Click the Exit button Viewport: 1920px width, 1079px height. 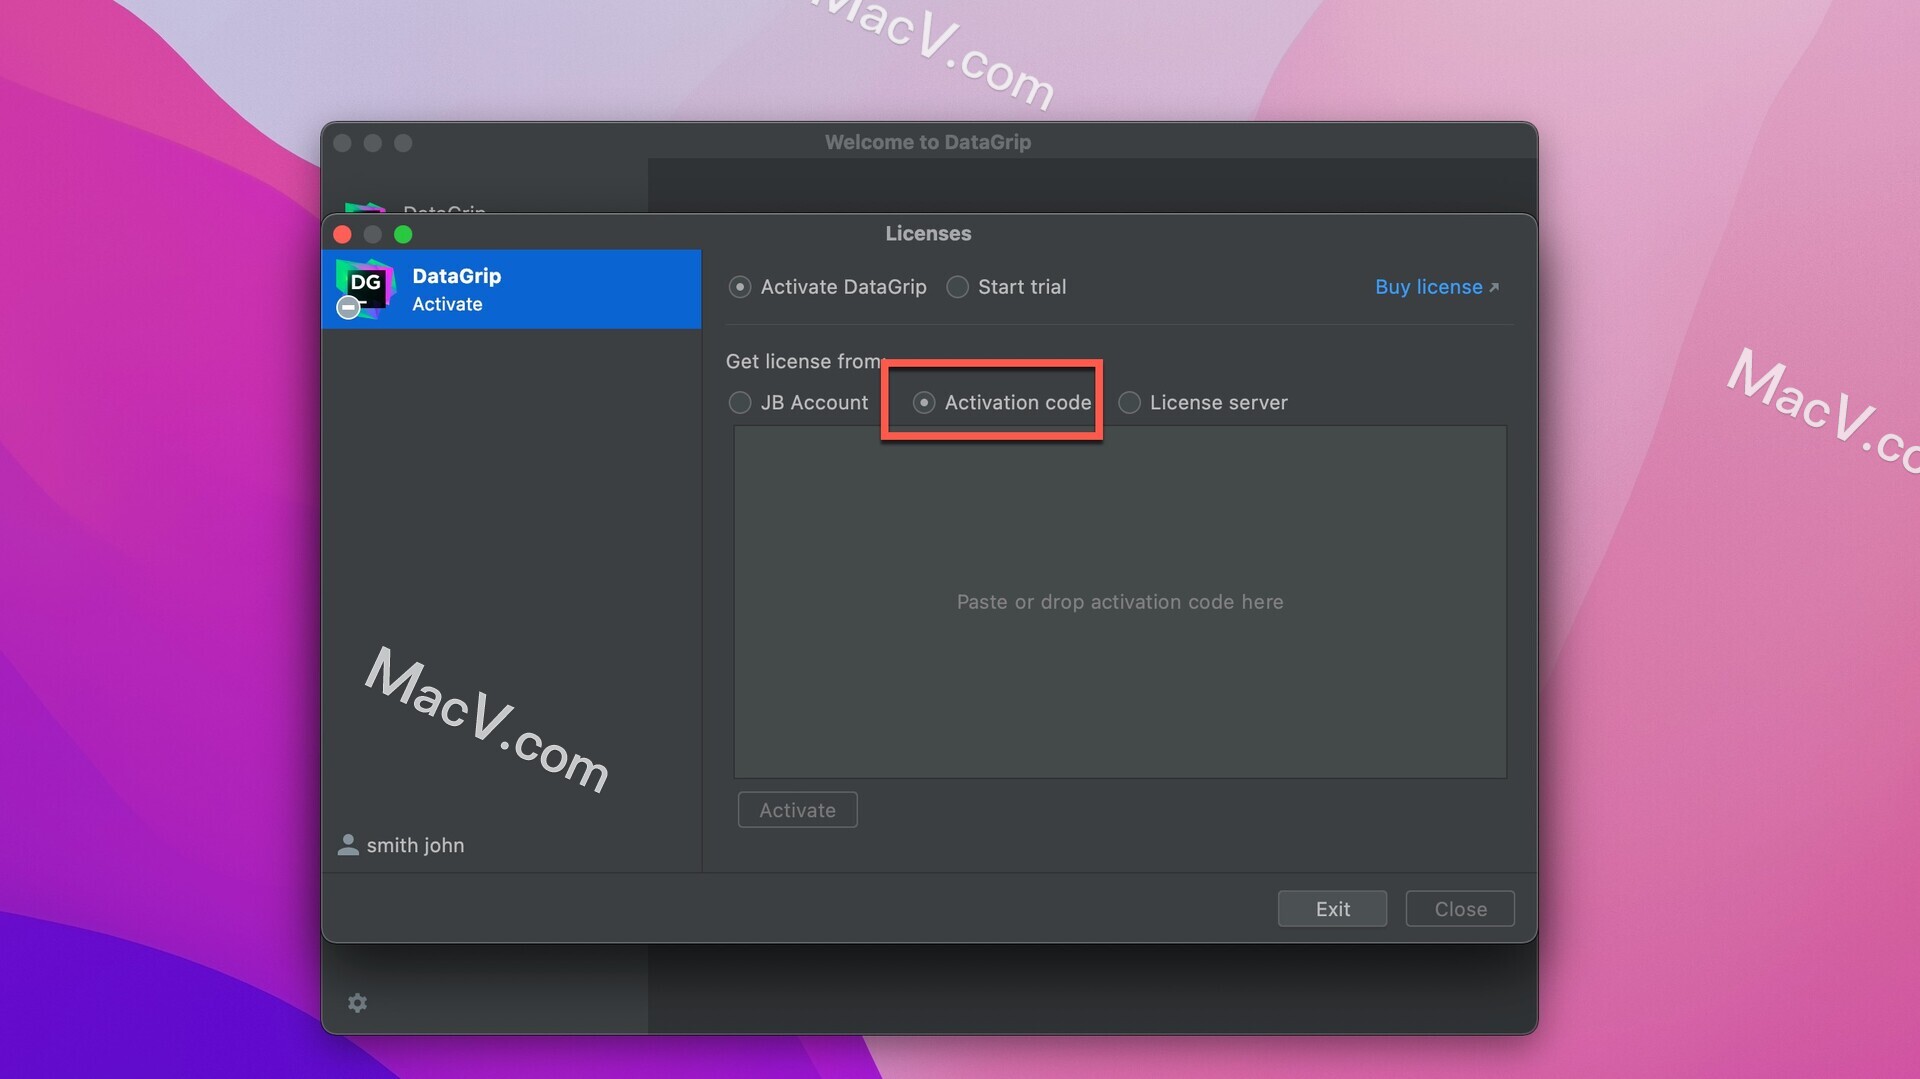(1332, 909)
